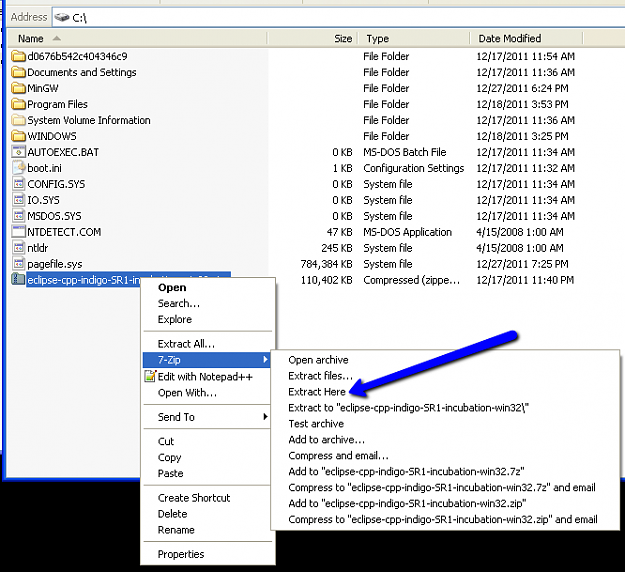Image resolution: width=625 pixels, height=572 pixels.
Task: Click the 110,402 KB size value
Action: click(326, 280)
